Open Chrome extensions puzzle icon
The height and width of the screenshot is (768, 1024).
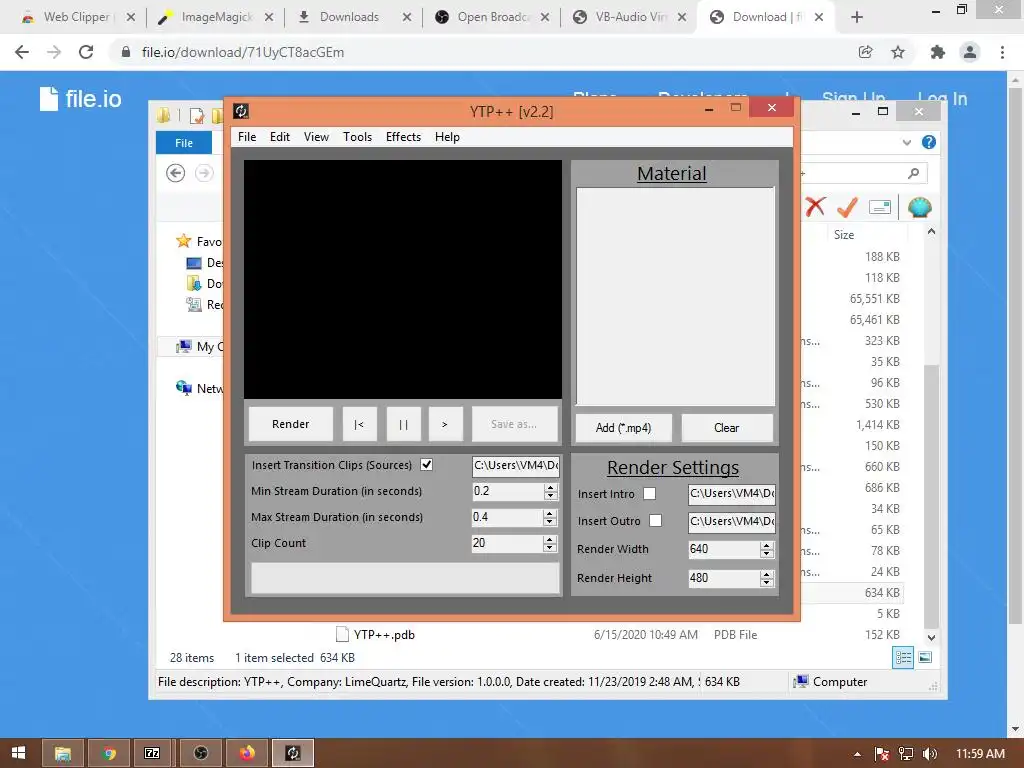tap(938, 52)
